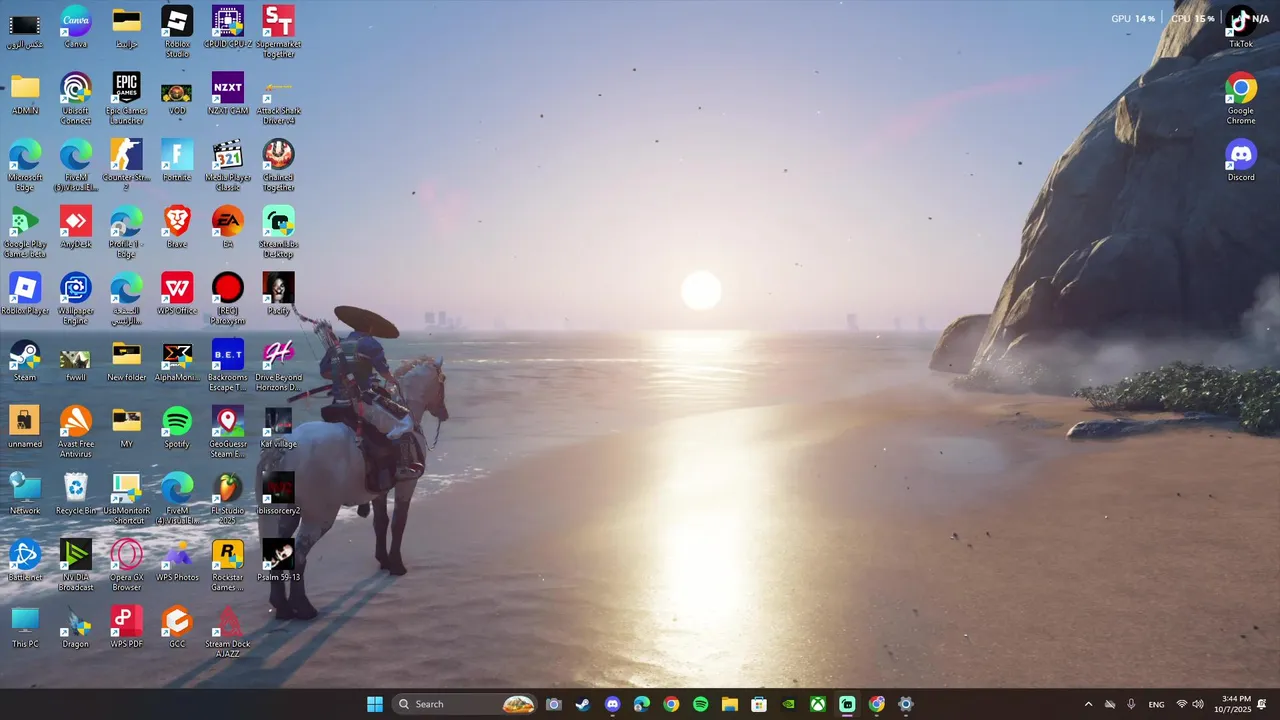The width and height of the screenshot is (1280, 720).
Task: Select the Avast Free Antivirus icon
Action: [76, 432]
